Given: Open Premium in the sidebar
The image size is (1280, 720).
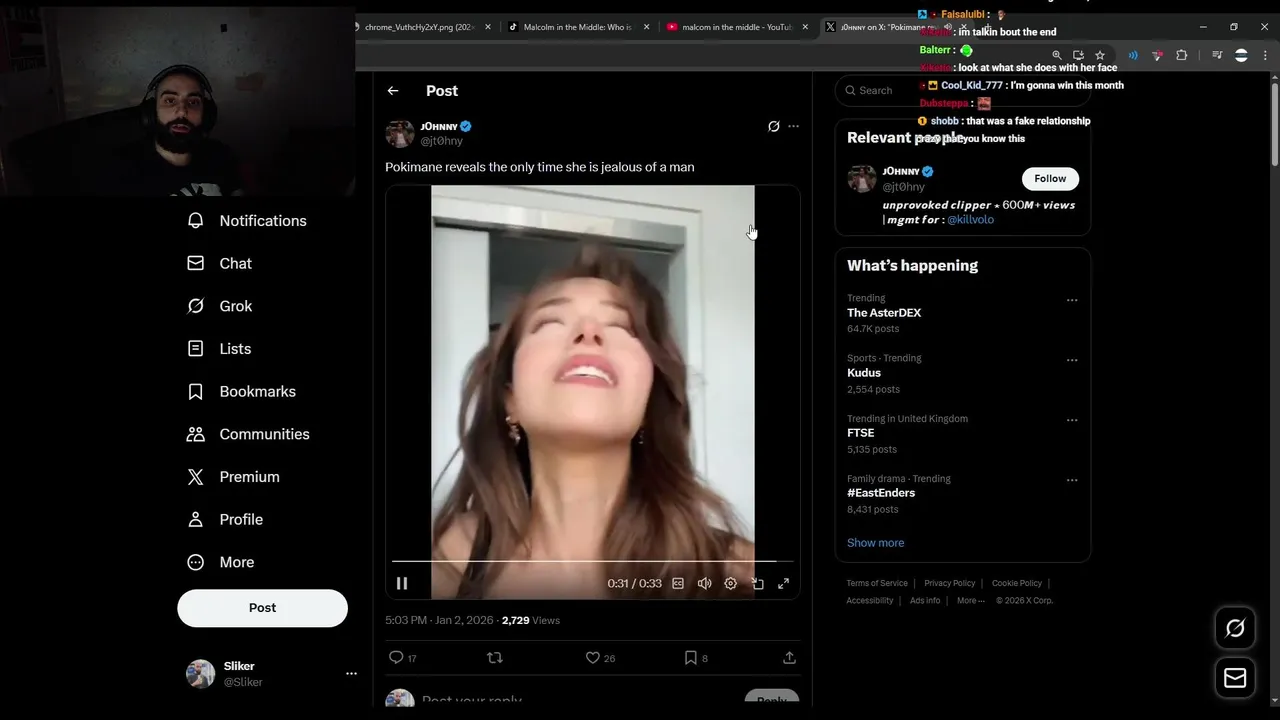Looking at the screenshot, I should 233,477.
